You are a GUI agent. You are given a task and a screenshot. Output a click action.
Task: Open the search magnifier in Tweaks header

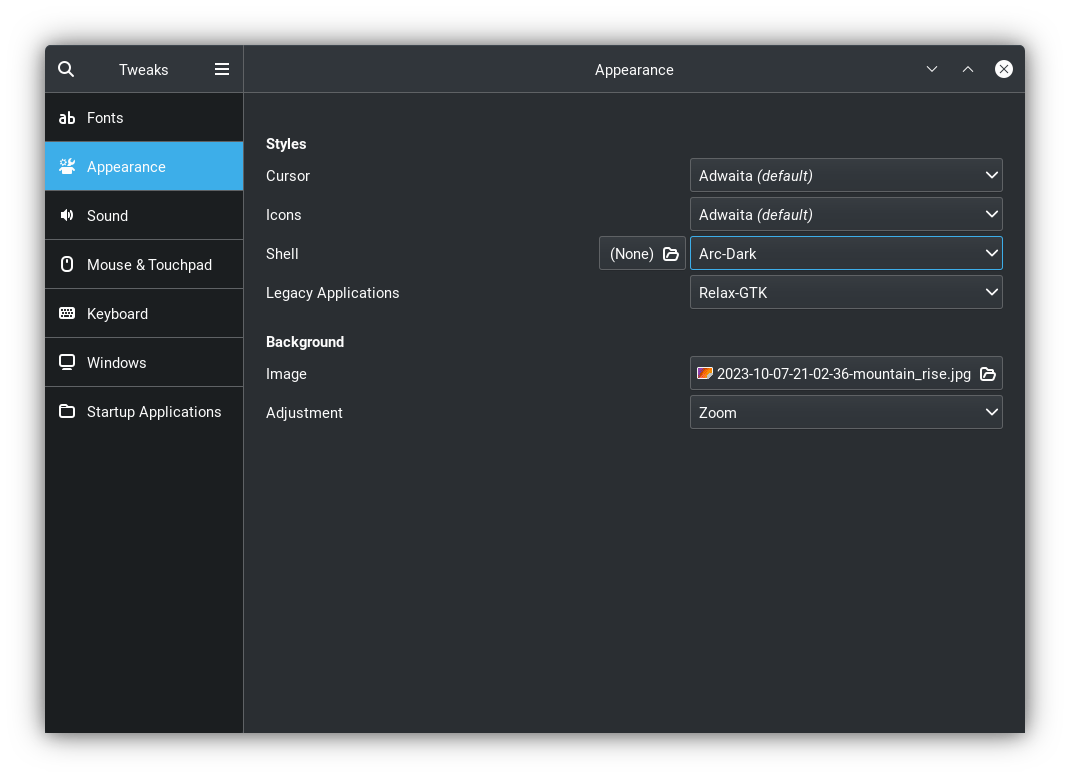(66, 69)
